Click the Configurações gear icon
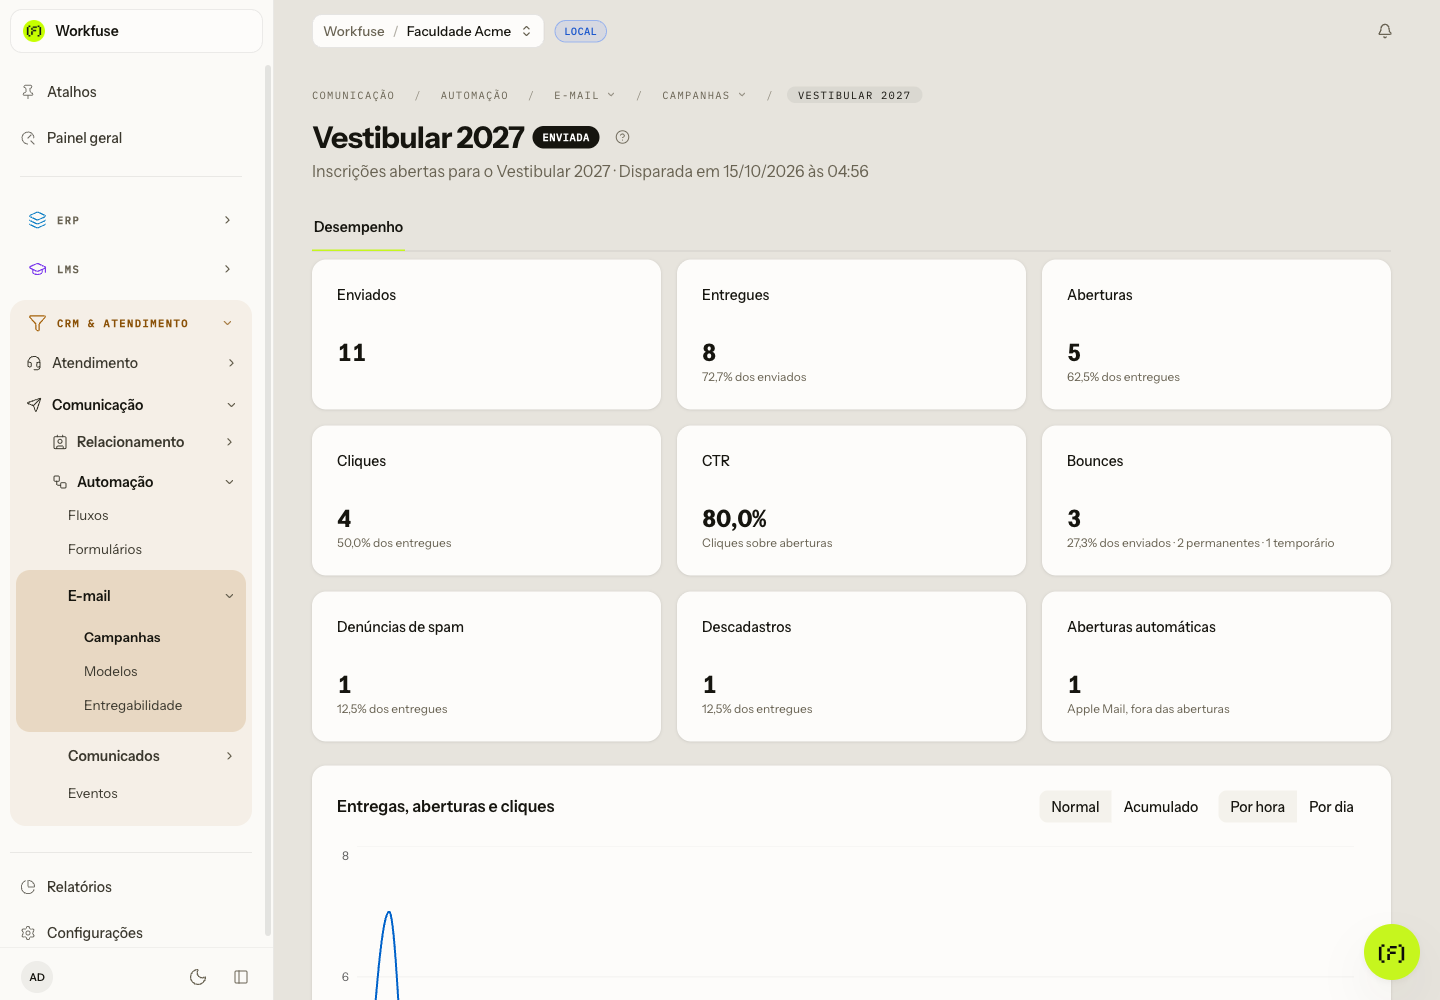 click(28, 933)
